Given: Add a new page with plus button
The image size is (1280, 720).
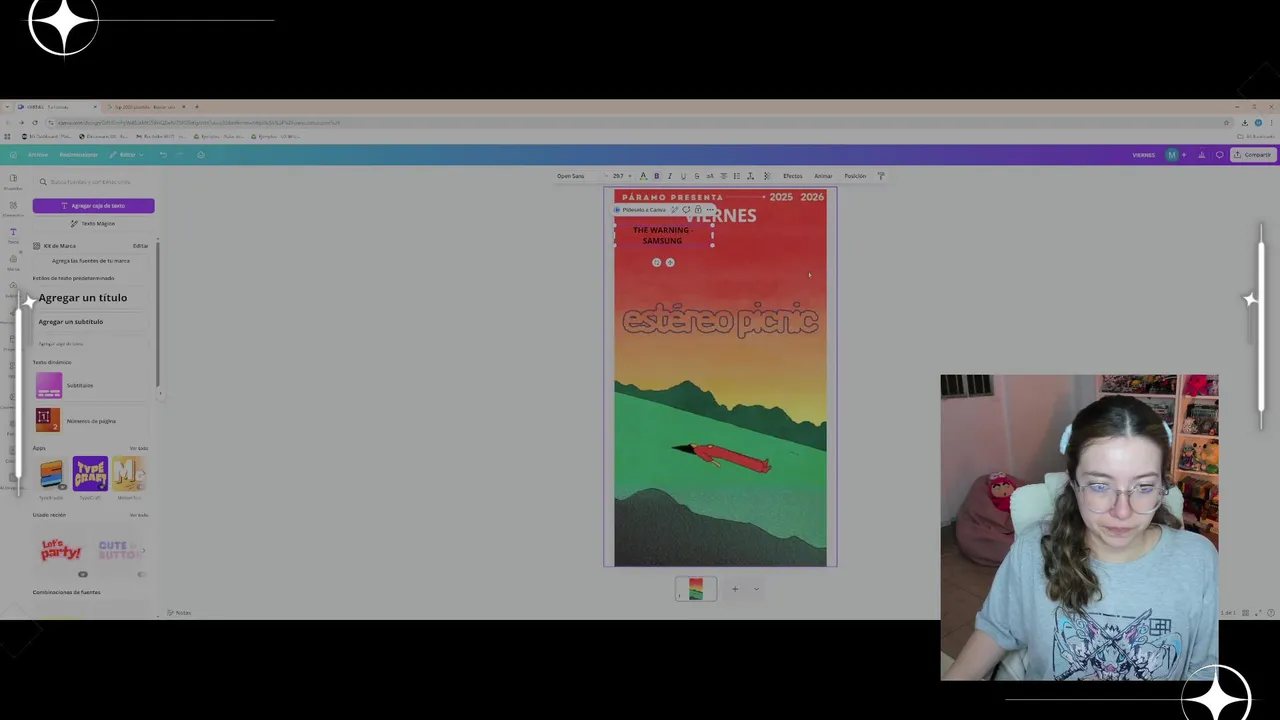Looking at the screenshot, I should pos(735,589).
